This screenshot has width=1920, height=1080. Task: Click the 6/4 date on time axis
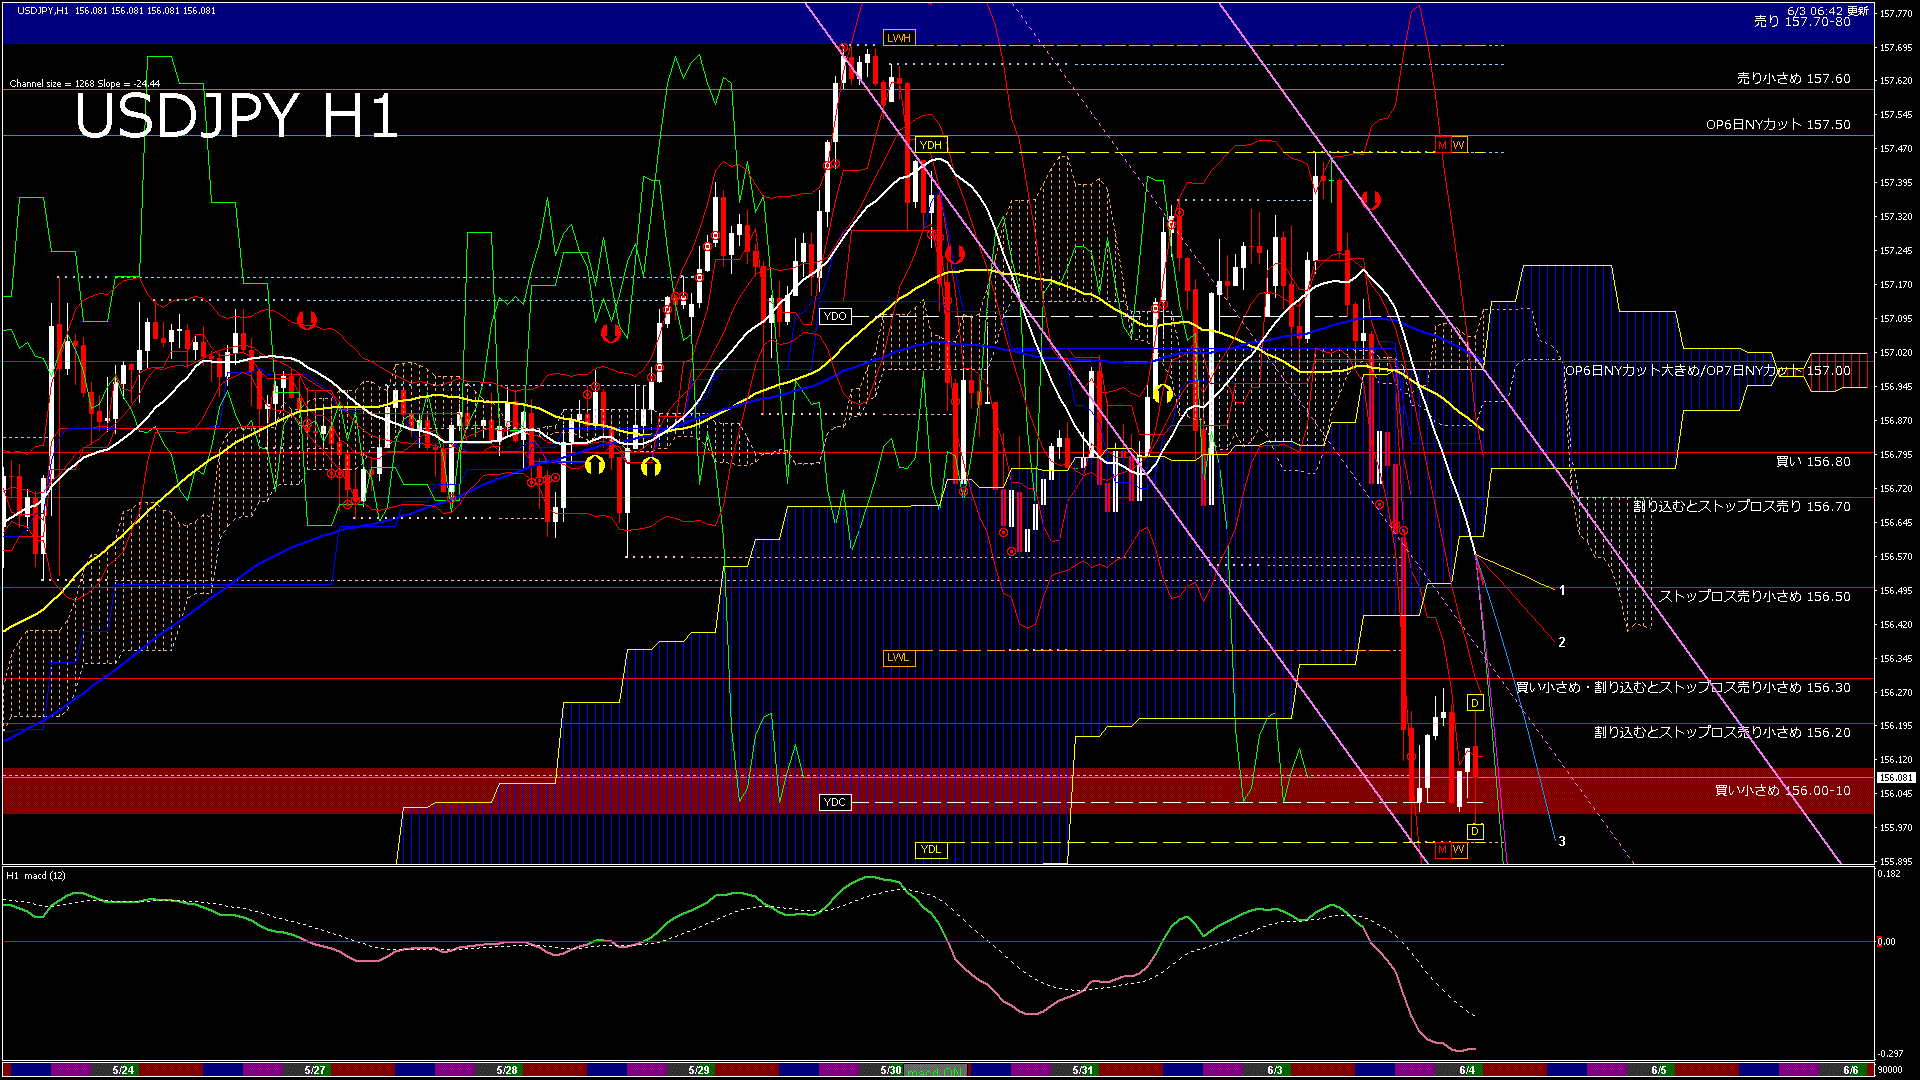tap(1467, 1070)
